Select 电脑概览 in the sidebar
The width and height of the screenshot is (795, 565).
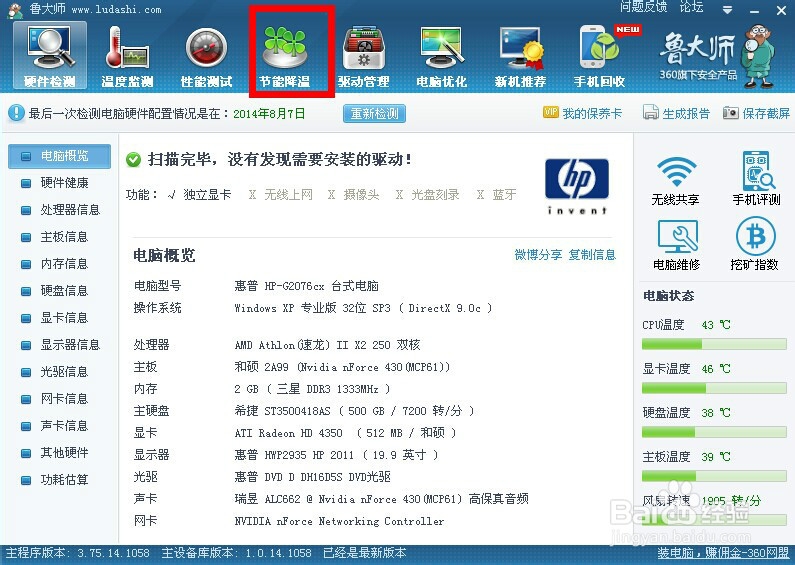pos(59,156)
